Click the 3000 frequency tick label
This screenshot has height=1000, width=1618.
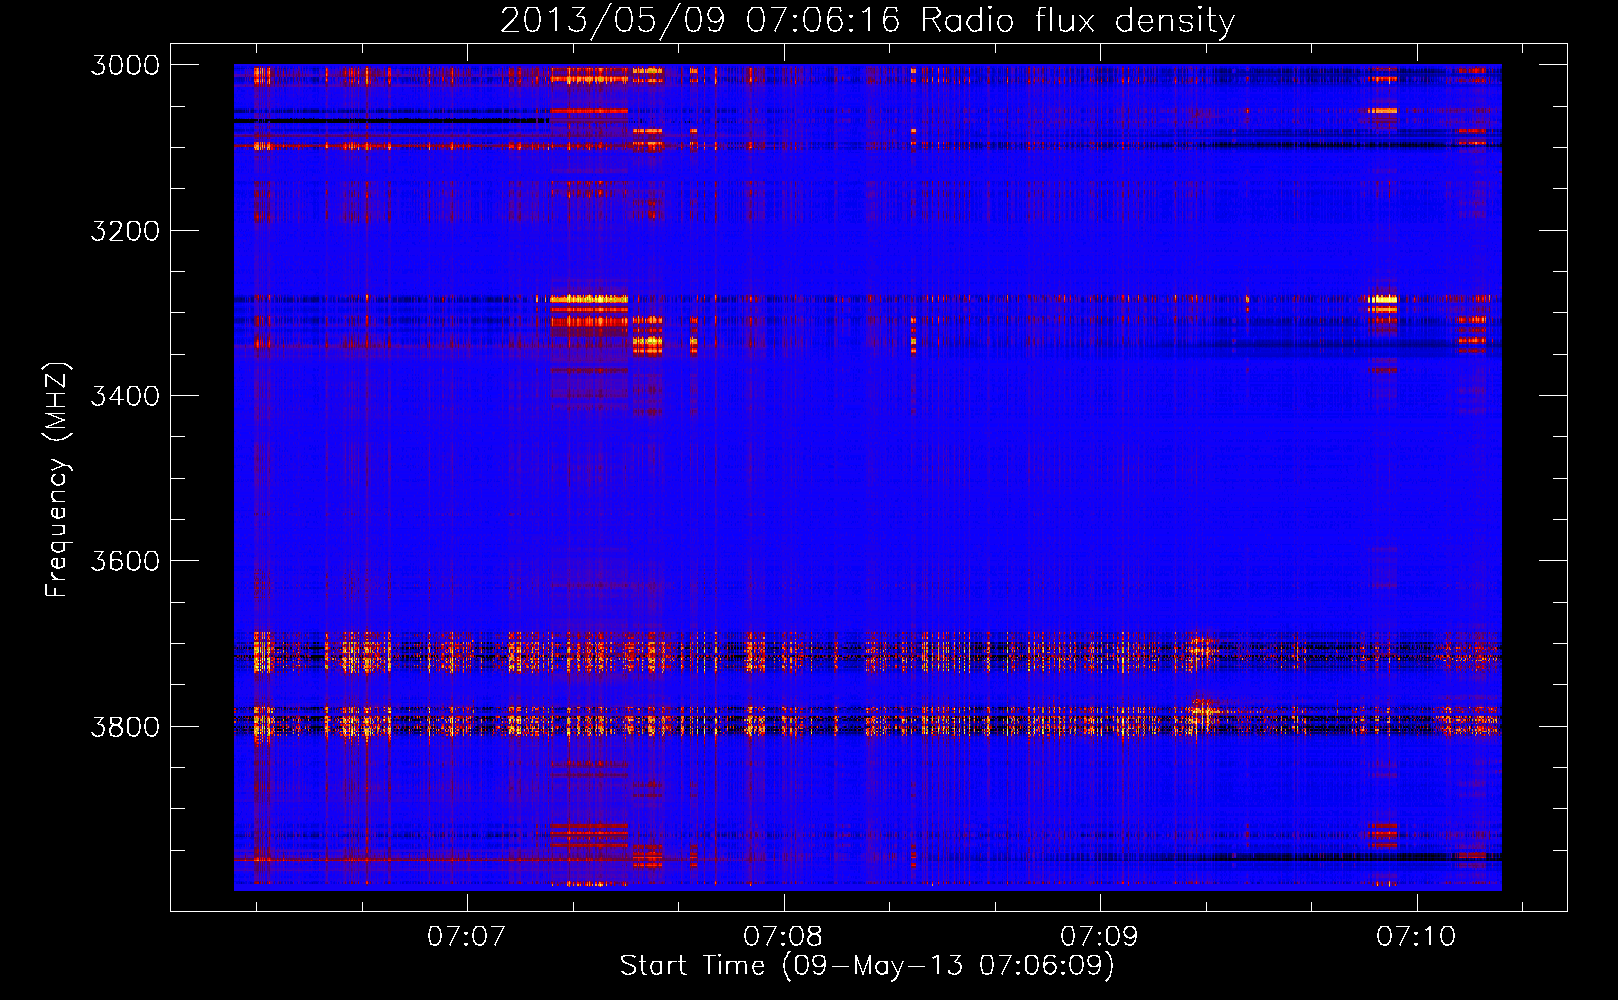pyautogui.click(x=125, y=65)
